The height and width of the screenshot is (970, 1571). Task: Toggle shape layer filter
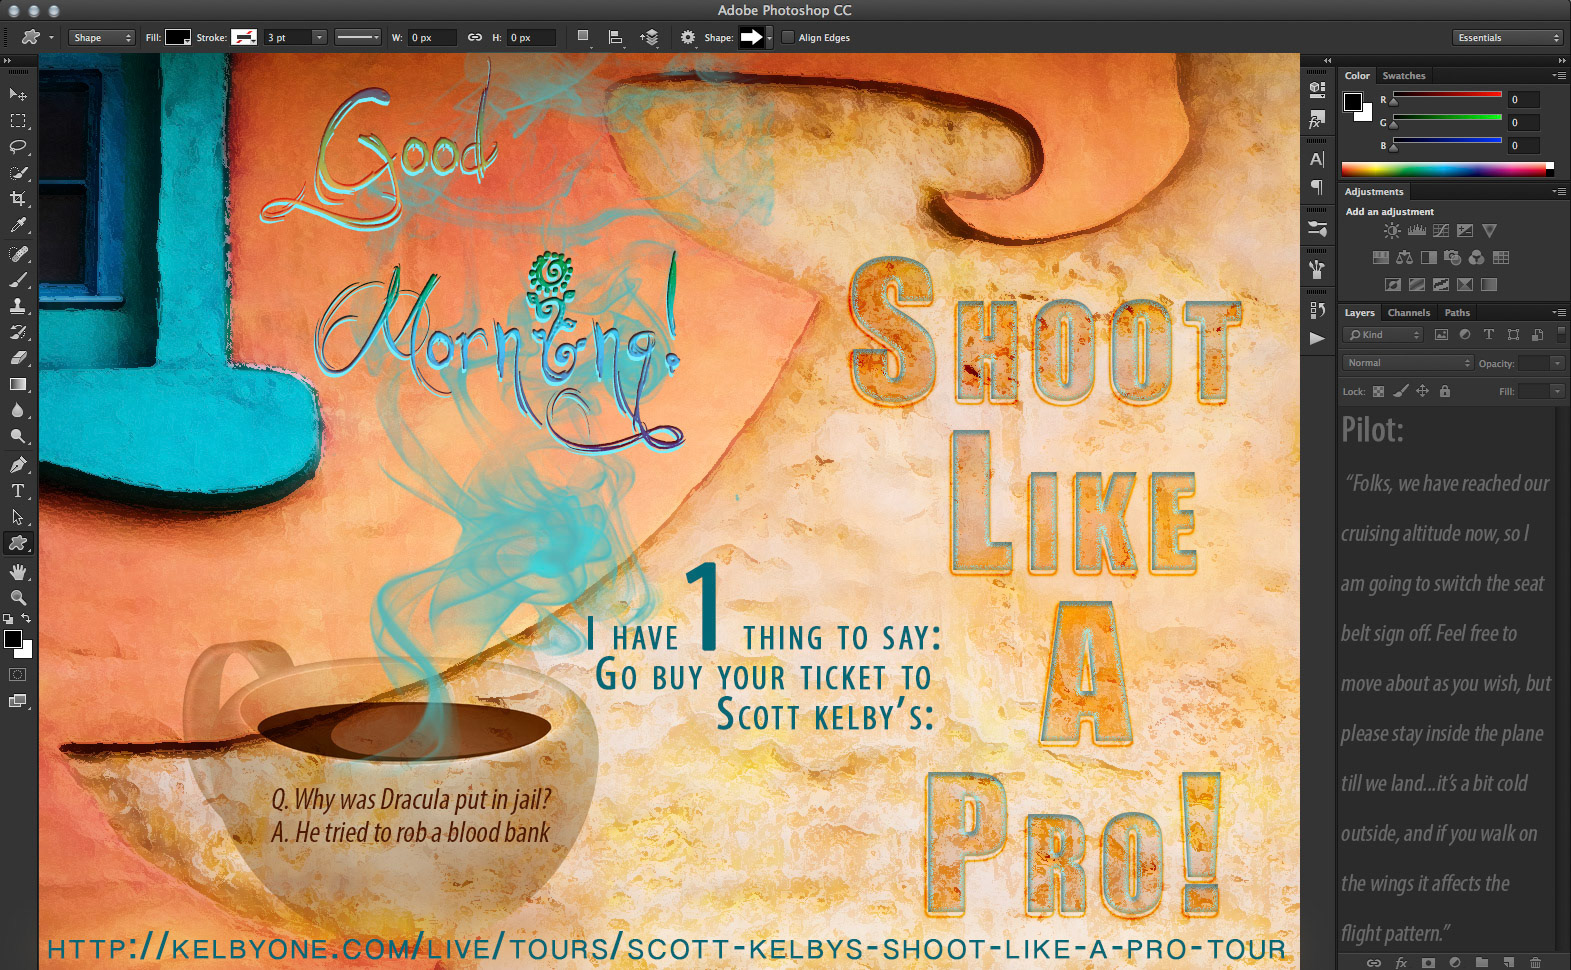pos(1513,335)
